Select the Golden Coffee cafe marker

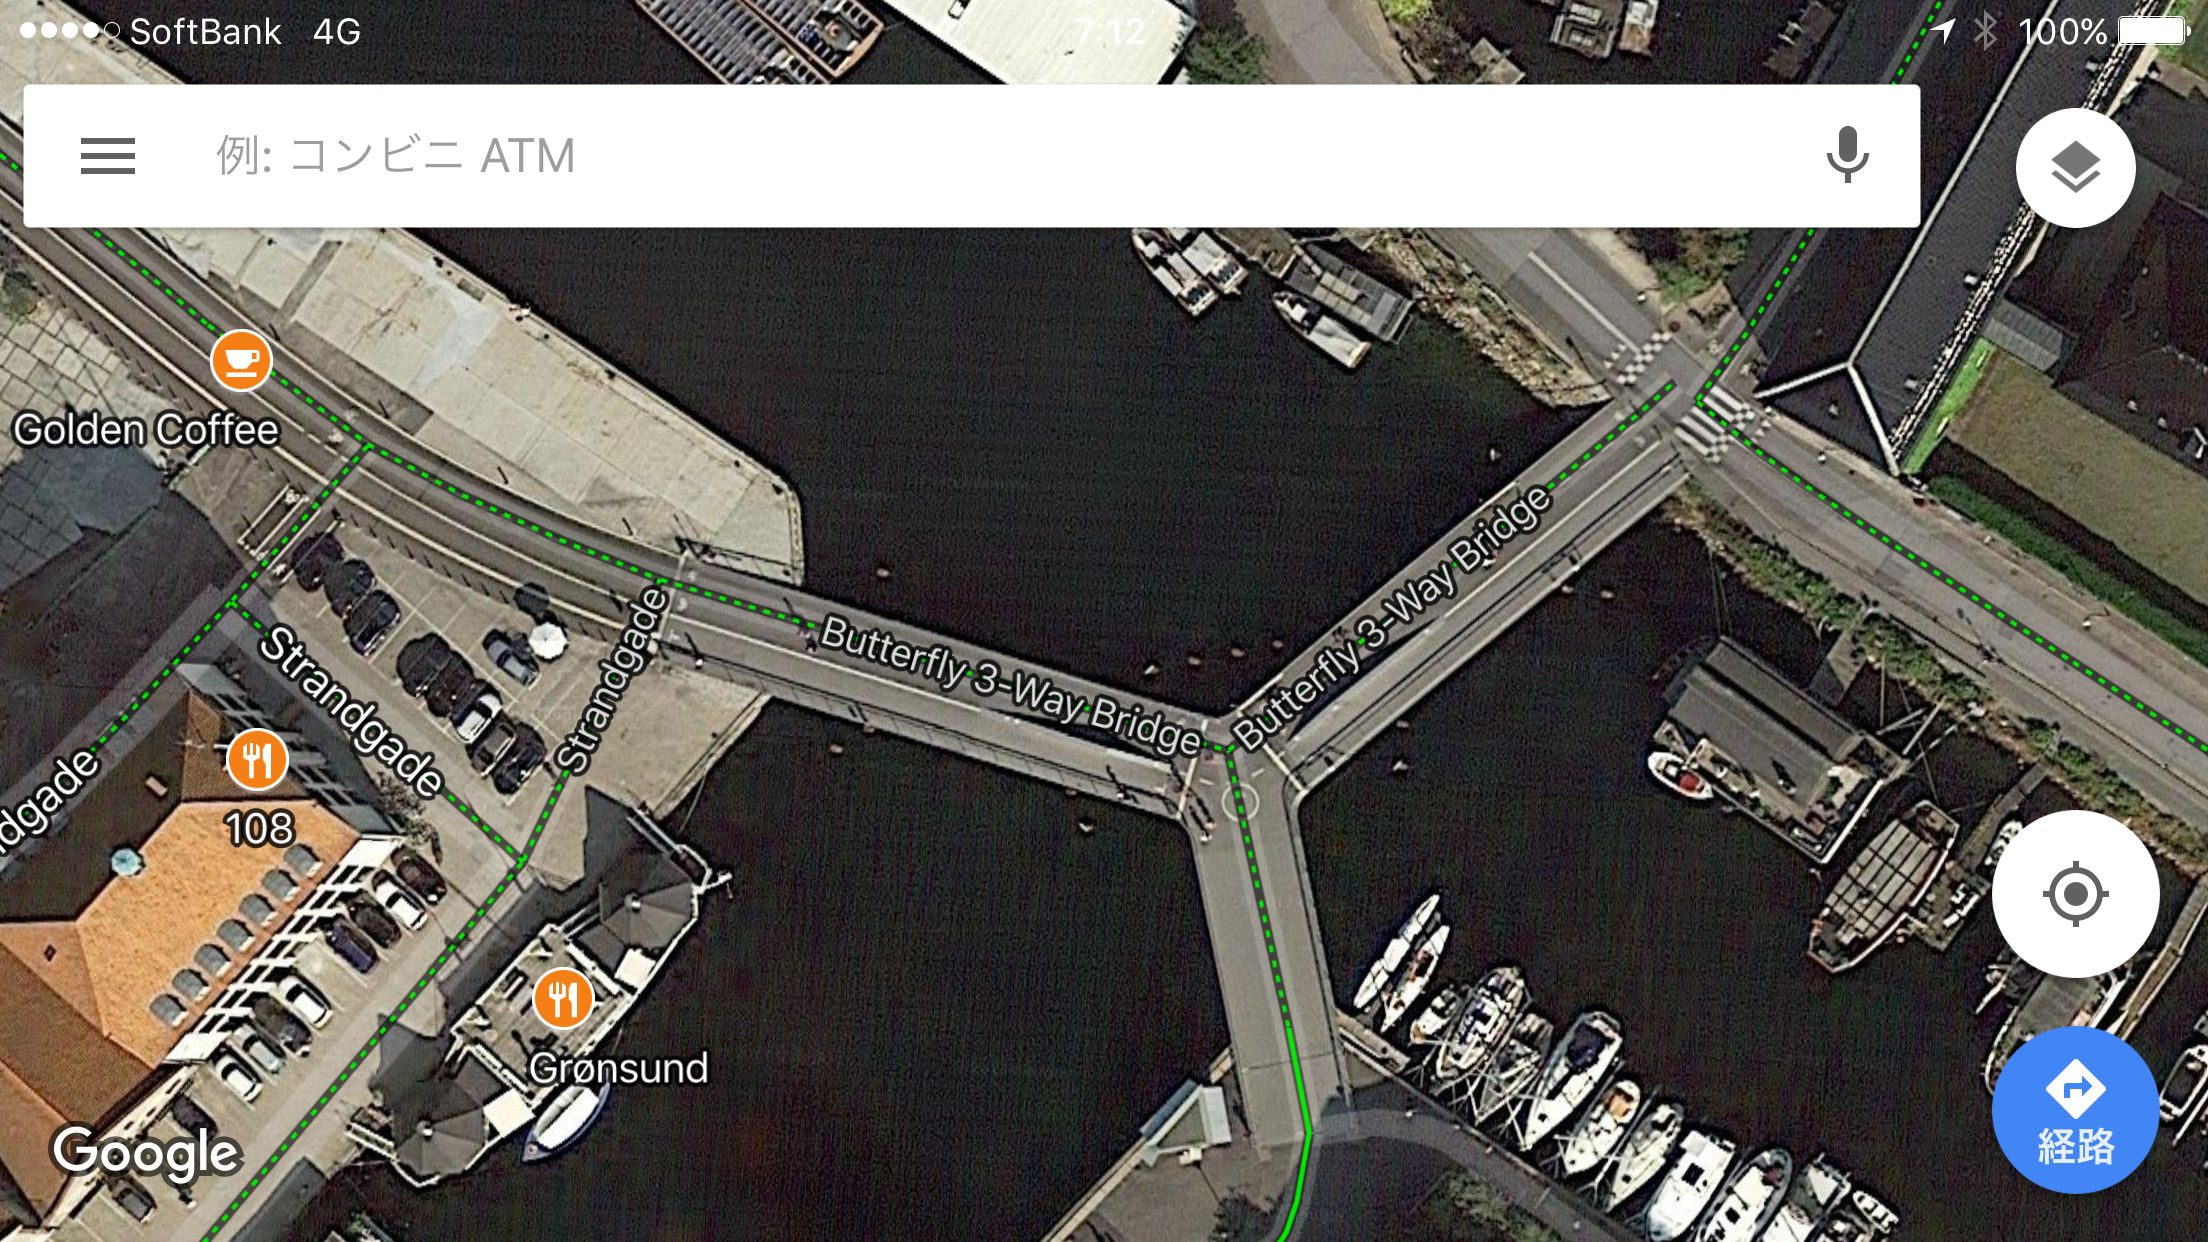click(x=241, y=360)
